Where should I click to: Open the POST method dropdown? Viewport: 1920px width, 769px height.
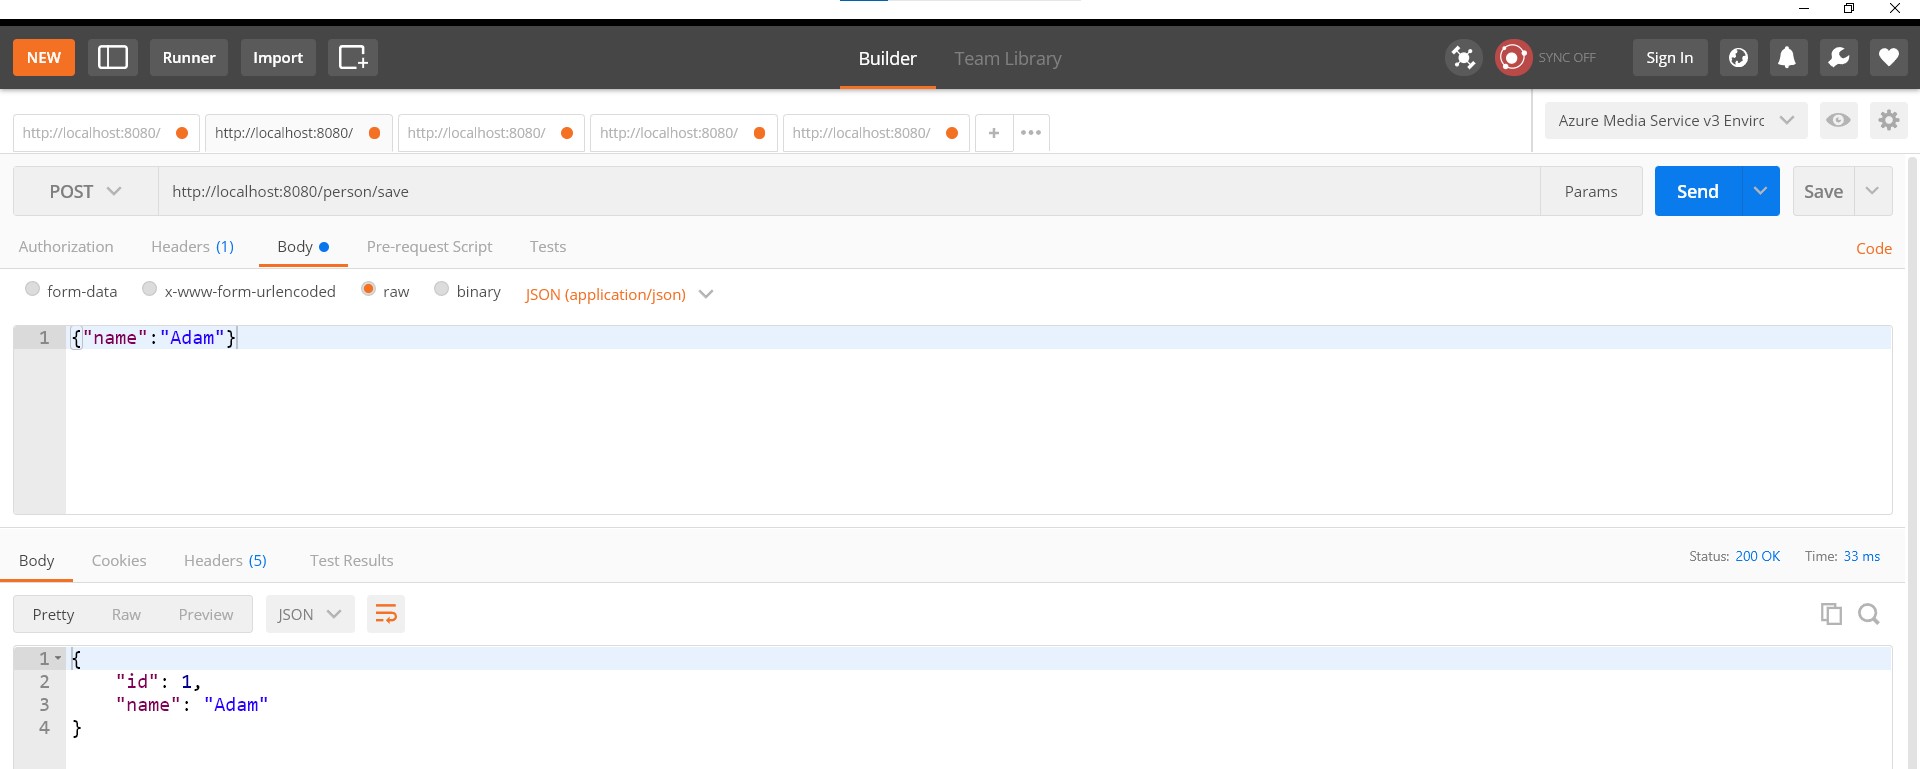[86, 191]
